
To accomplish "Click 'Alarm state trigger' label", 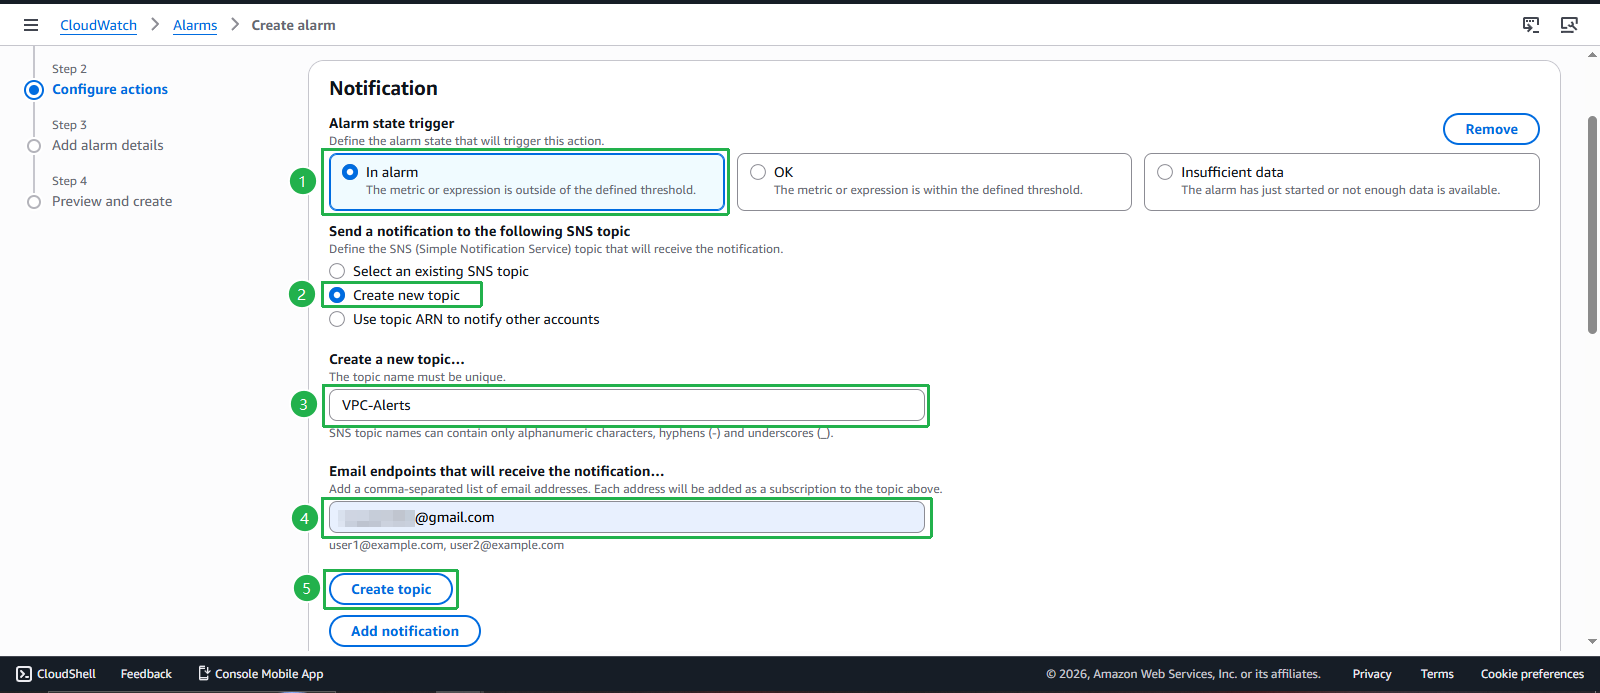I will 392,123.
